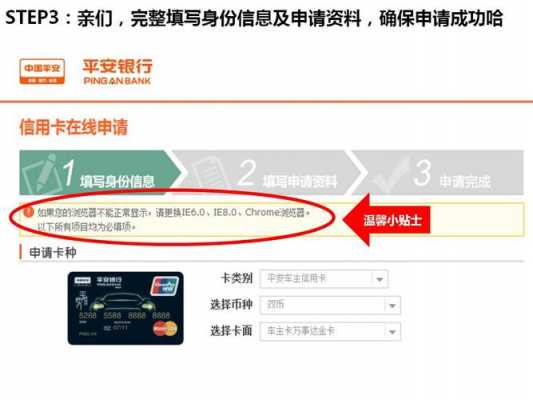This screenshot has height=400, width=533.
Task: Click the orange exclamation warning icon
Action: click(x=29, y=212)
